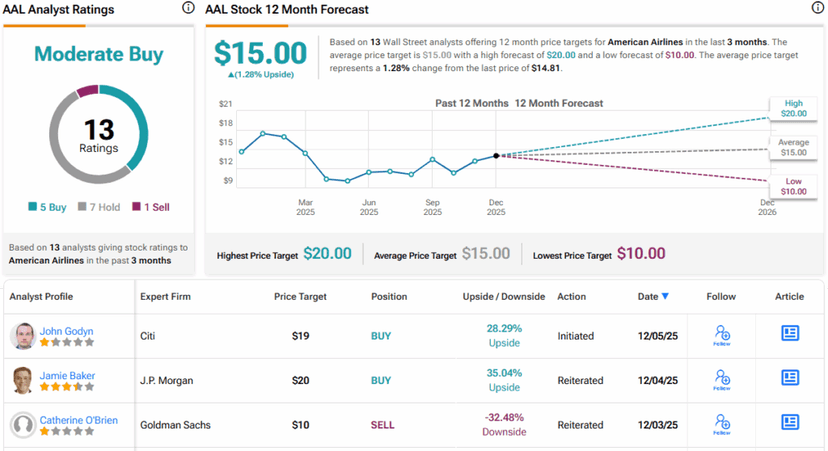The height and width of the screenshot is (451, 828).
Task: Click the High $20.00 forecast label
Action: point(794,108)
